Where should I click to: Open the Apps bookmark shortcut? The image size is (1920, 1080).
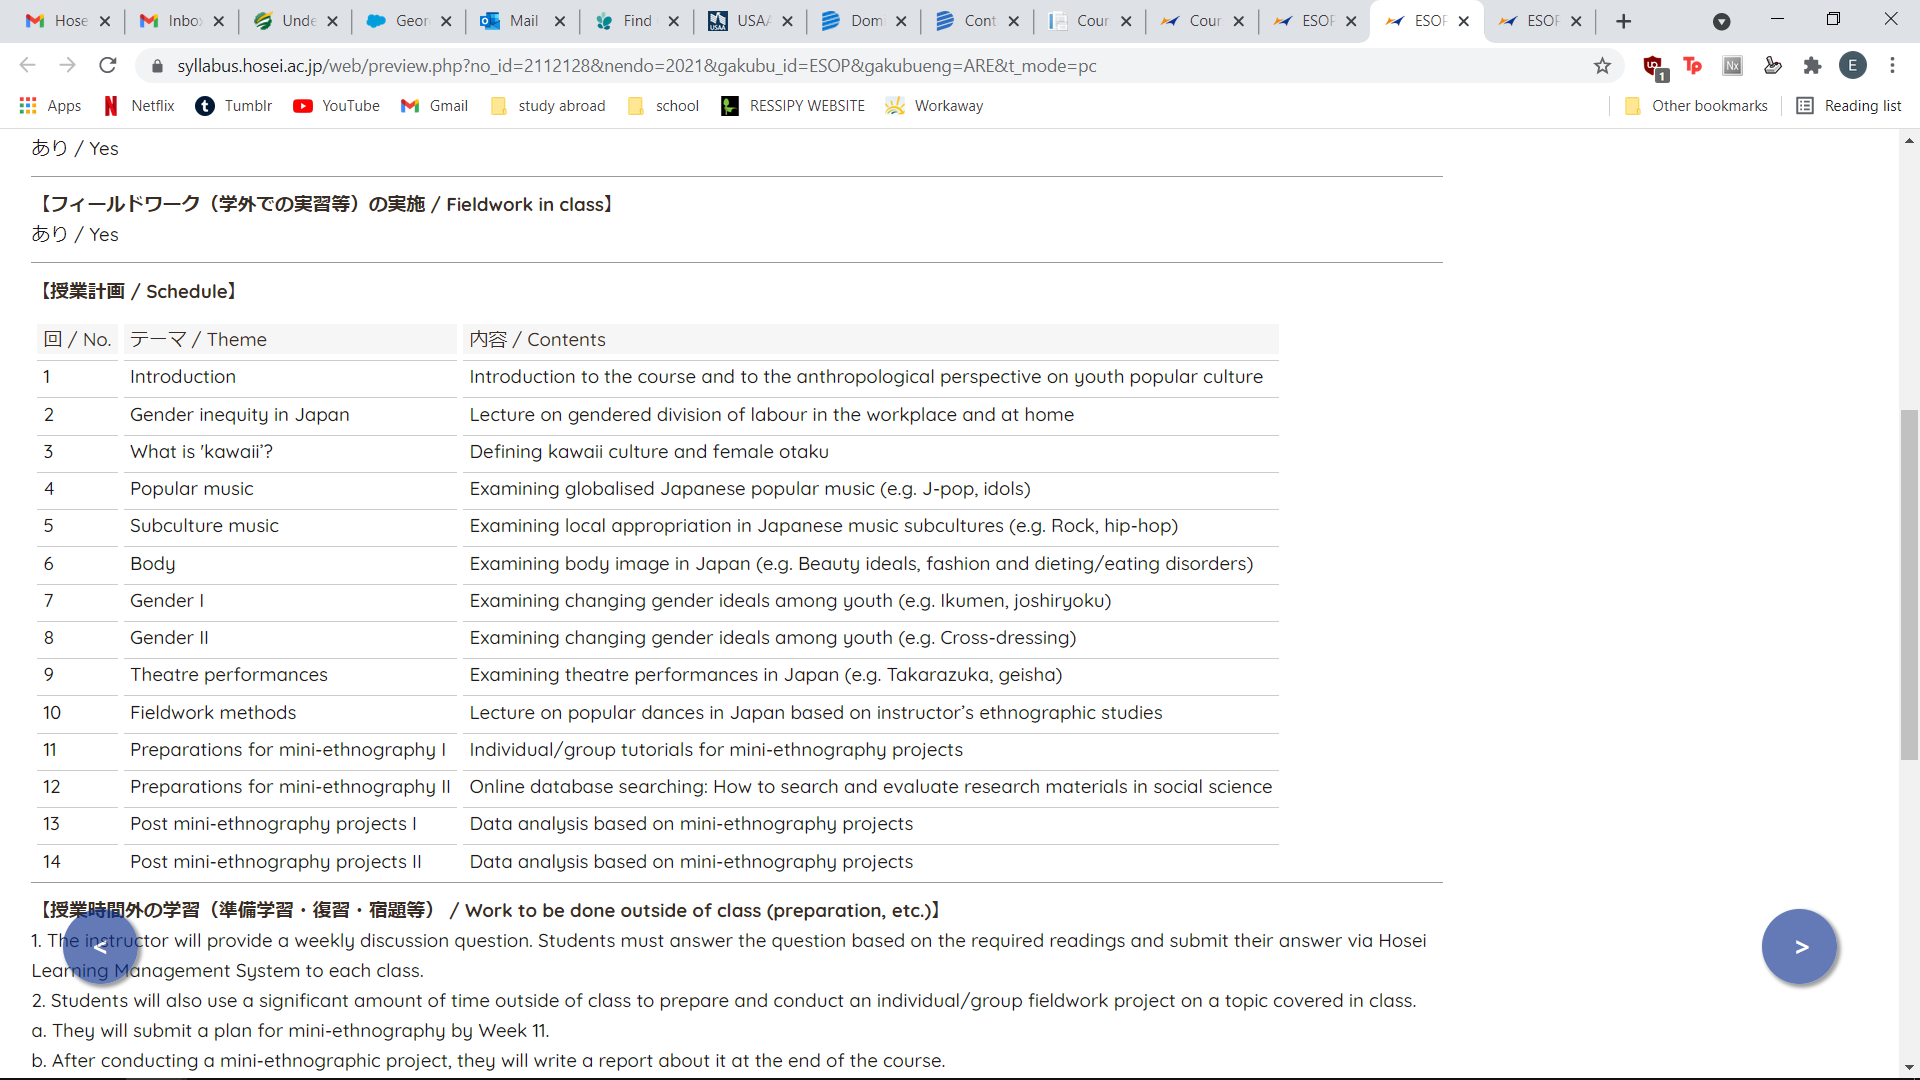pyautogui.click(x=51, y=106)
